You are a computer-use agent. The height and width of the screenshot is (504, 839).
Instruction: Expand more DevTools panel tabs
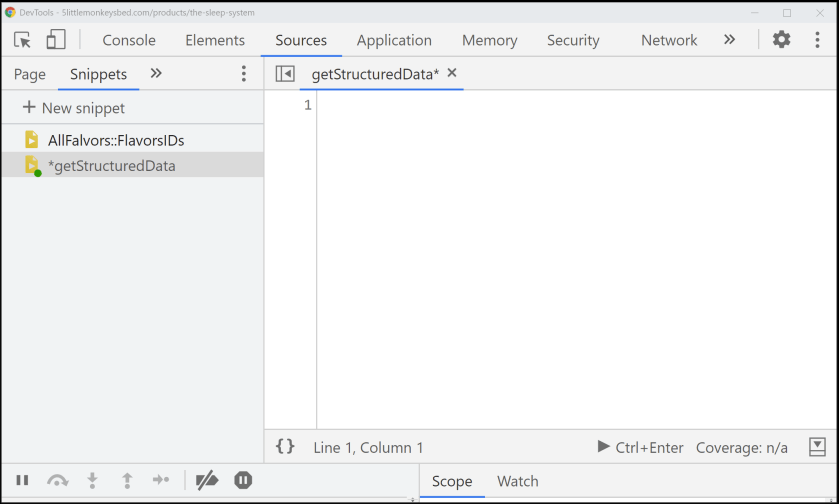729,40
